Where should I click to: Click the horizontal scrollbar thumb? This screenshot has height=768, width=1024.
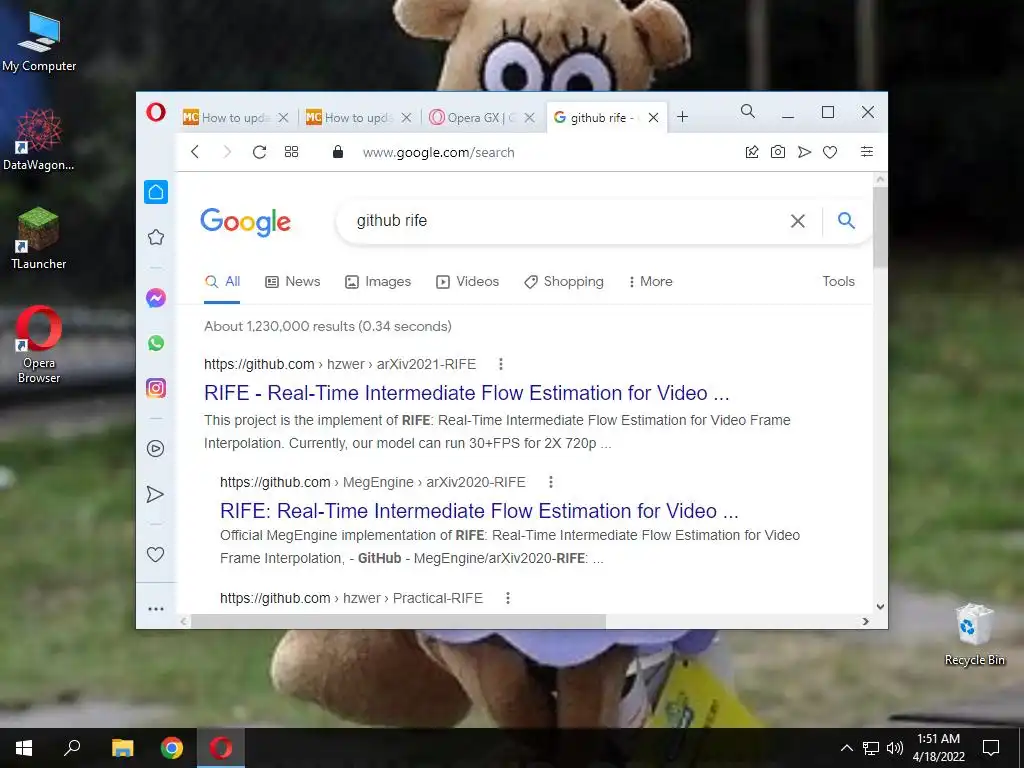pyautogui.click(x=398, y=621)
